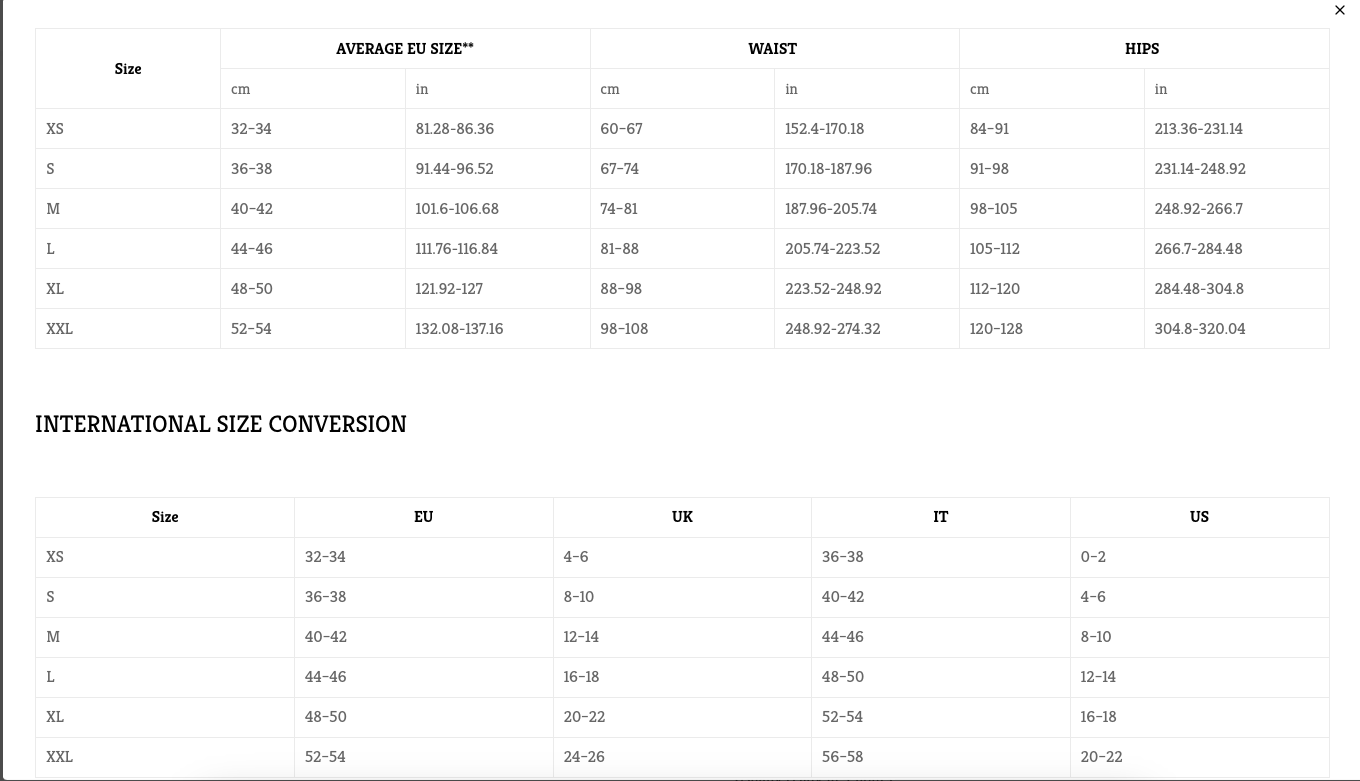Click the 60-67 waist cm cell
The image size is (1360, 781).
(x=622, y=129)
